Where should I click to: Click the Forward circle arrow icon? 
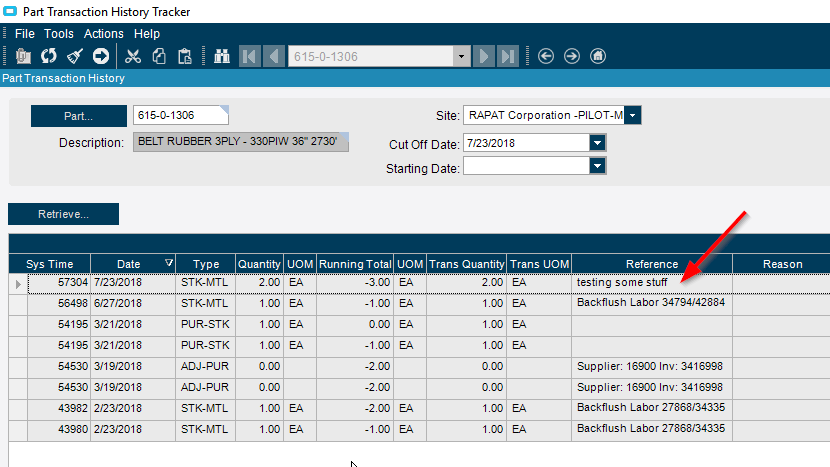[572, 56]
